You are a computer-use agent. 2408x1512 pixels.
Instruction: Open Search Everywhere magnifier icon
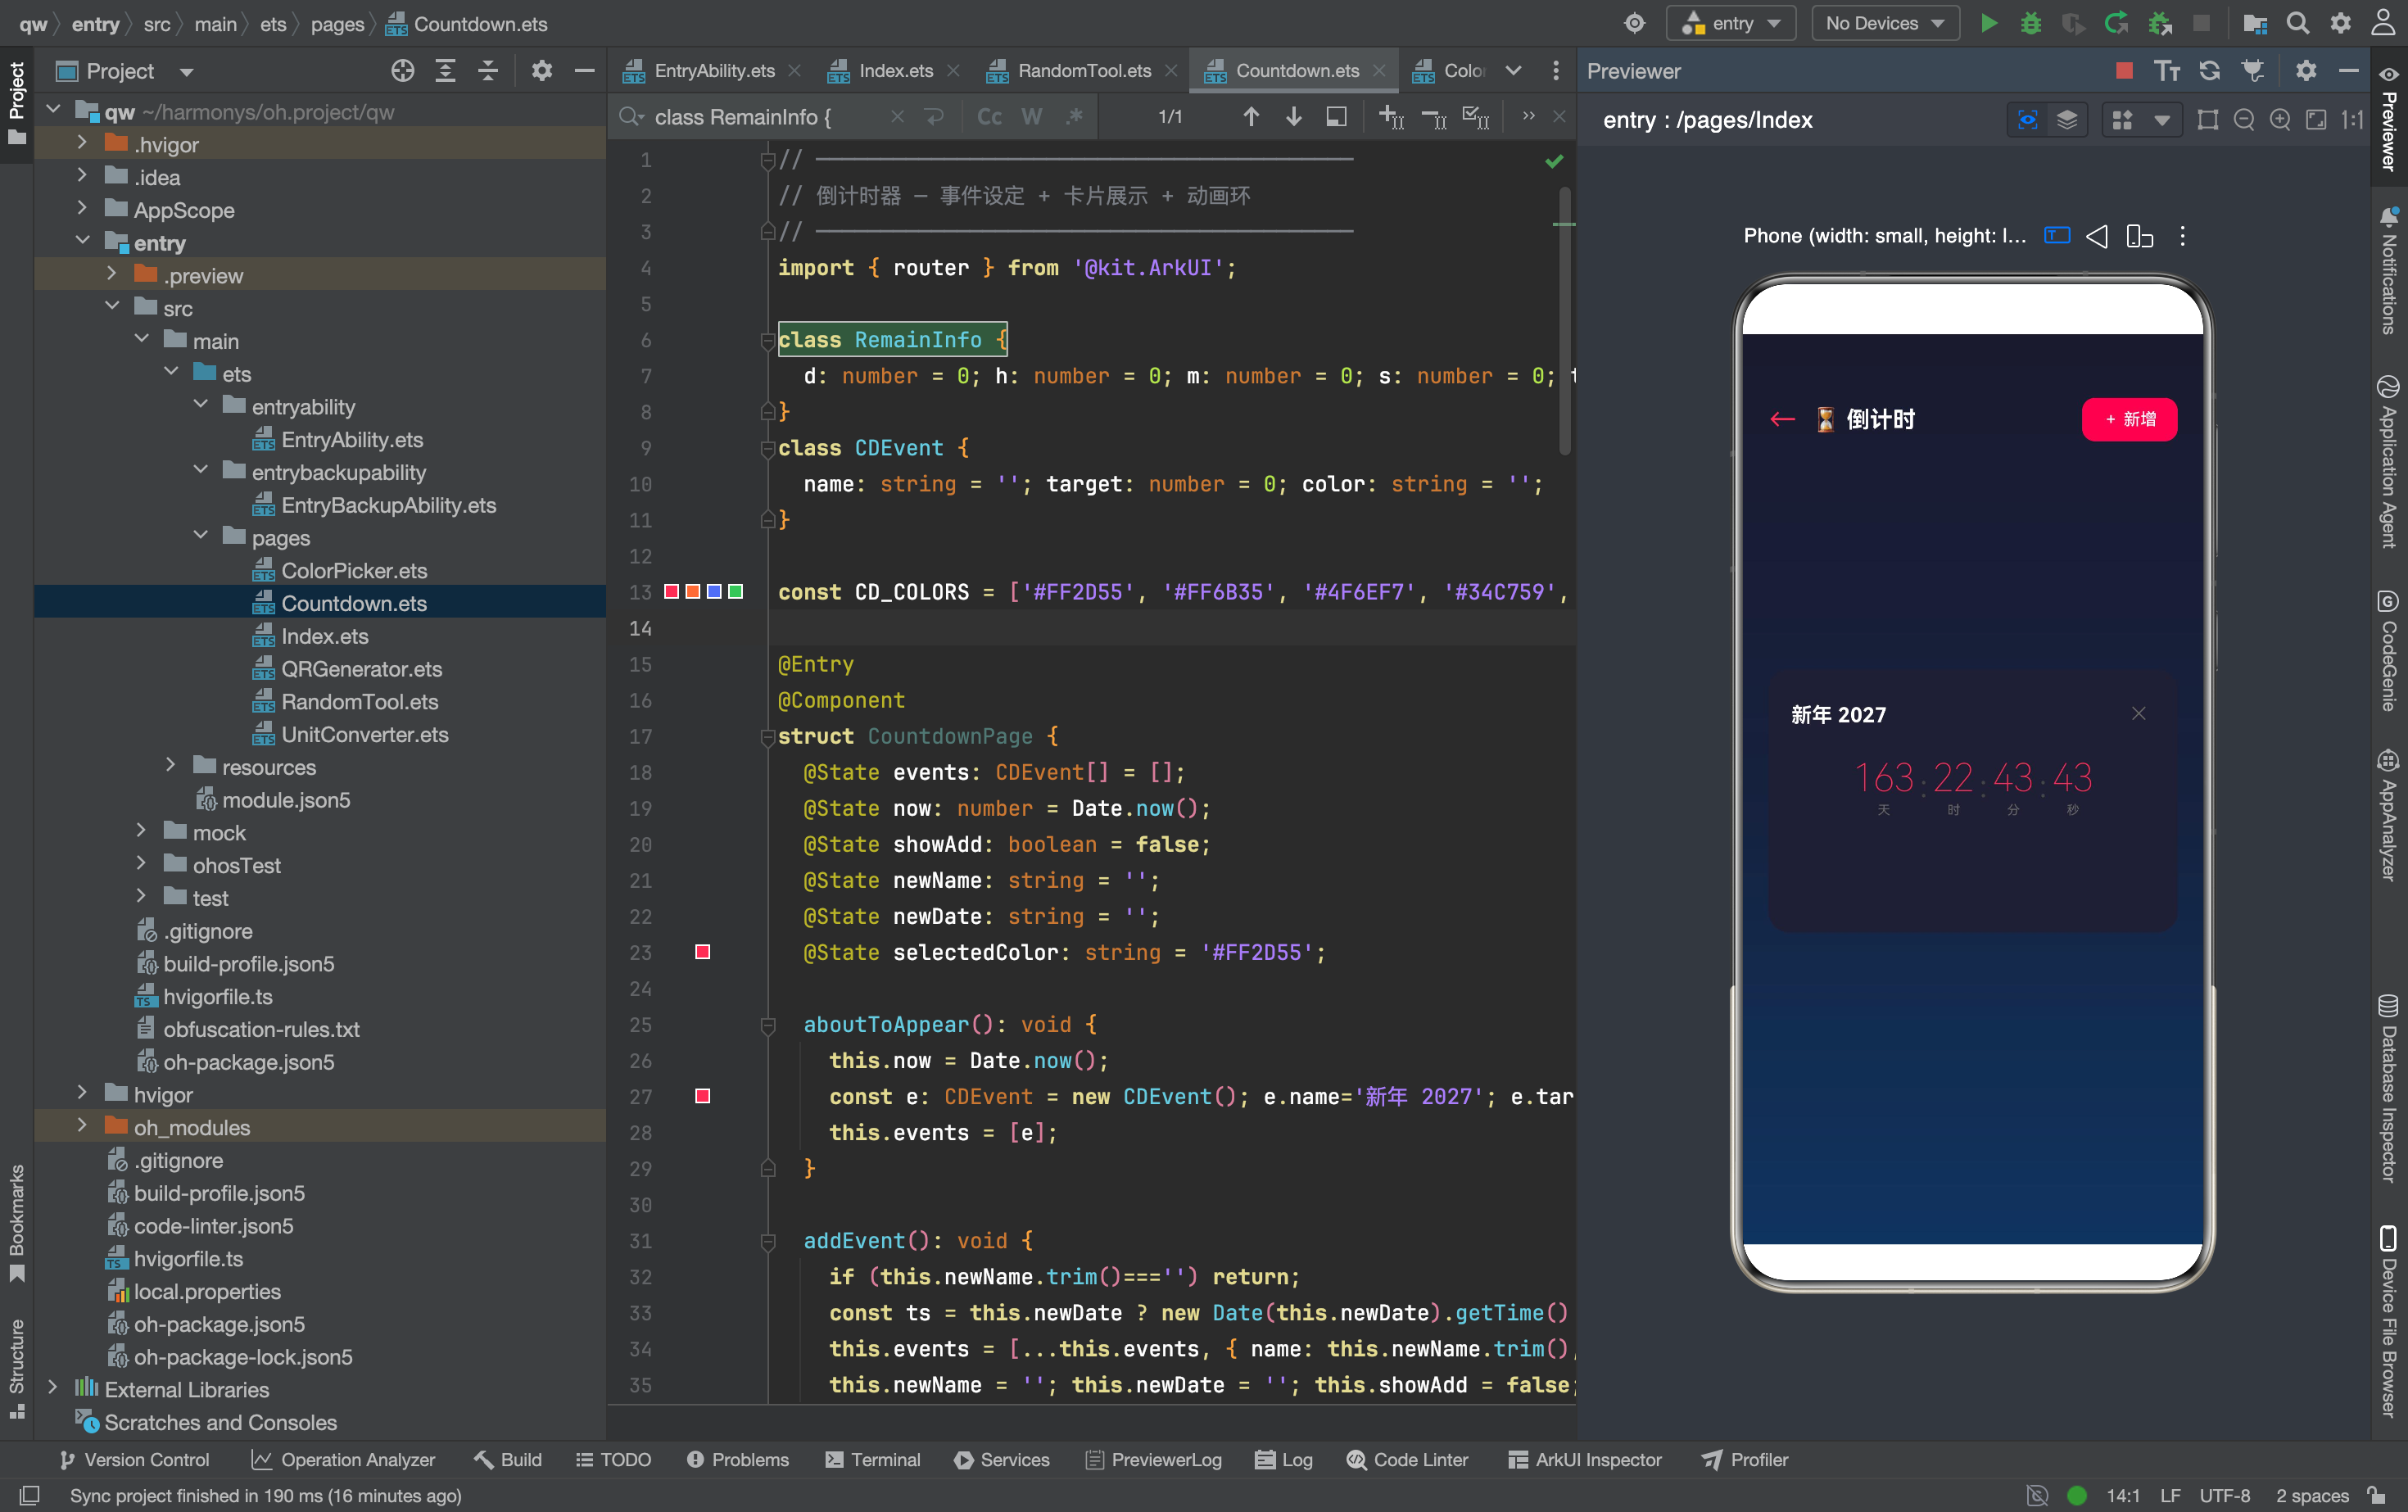point(2298,23)
